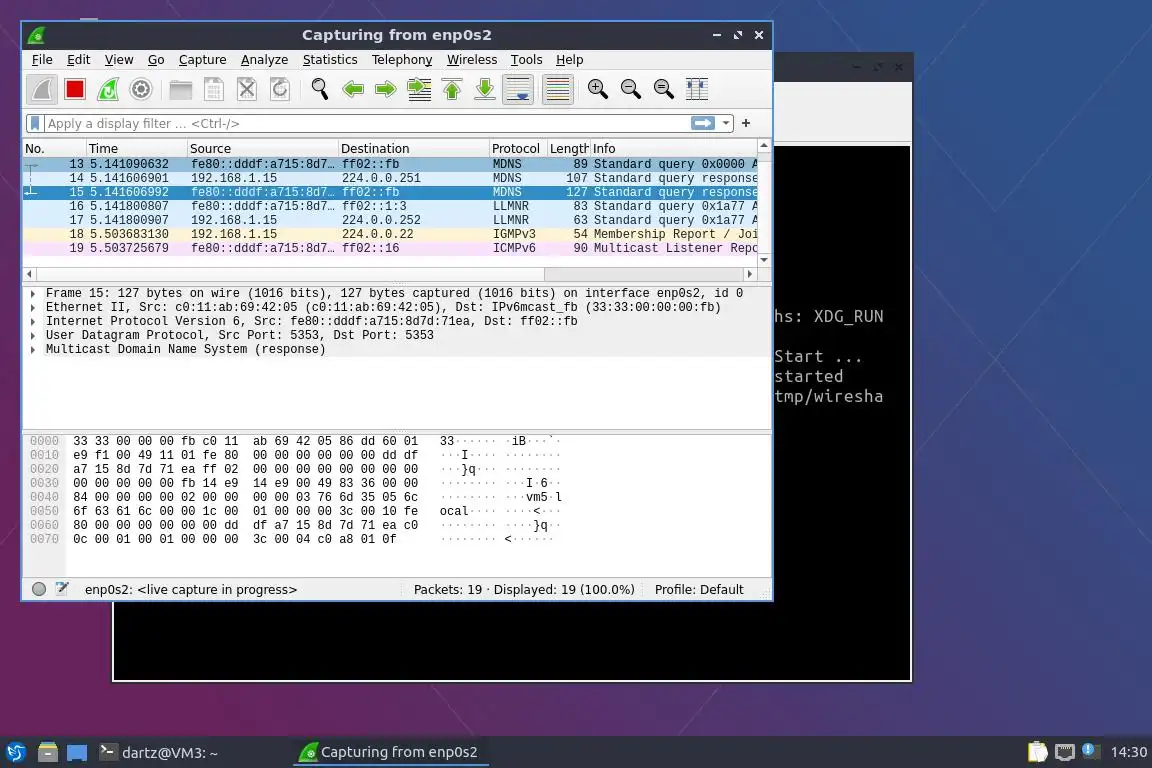The width and height of the screenshot is (1152, 768).
Task: Click the capture file properties pencil icon
Action: pos(62,589)
